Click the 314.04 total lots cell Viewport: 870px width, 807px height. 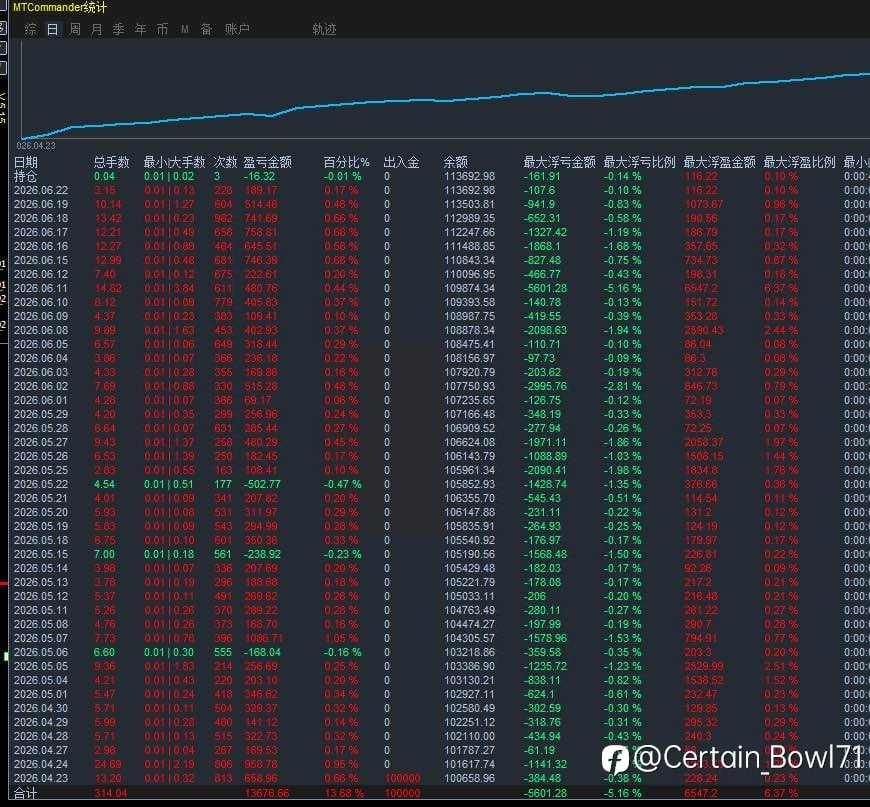(111, 793)
